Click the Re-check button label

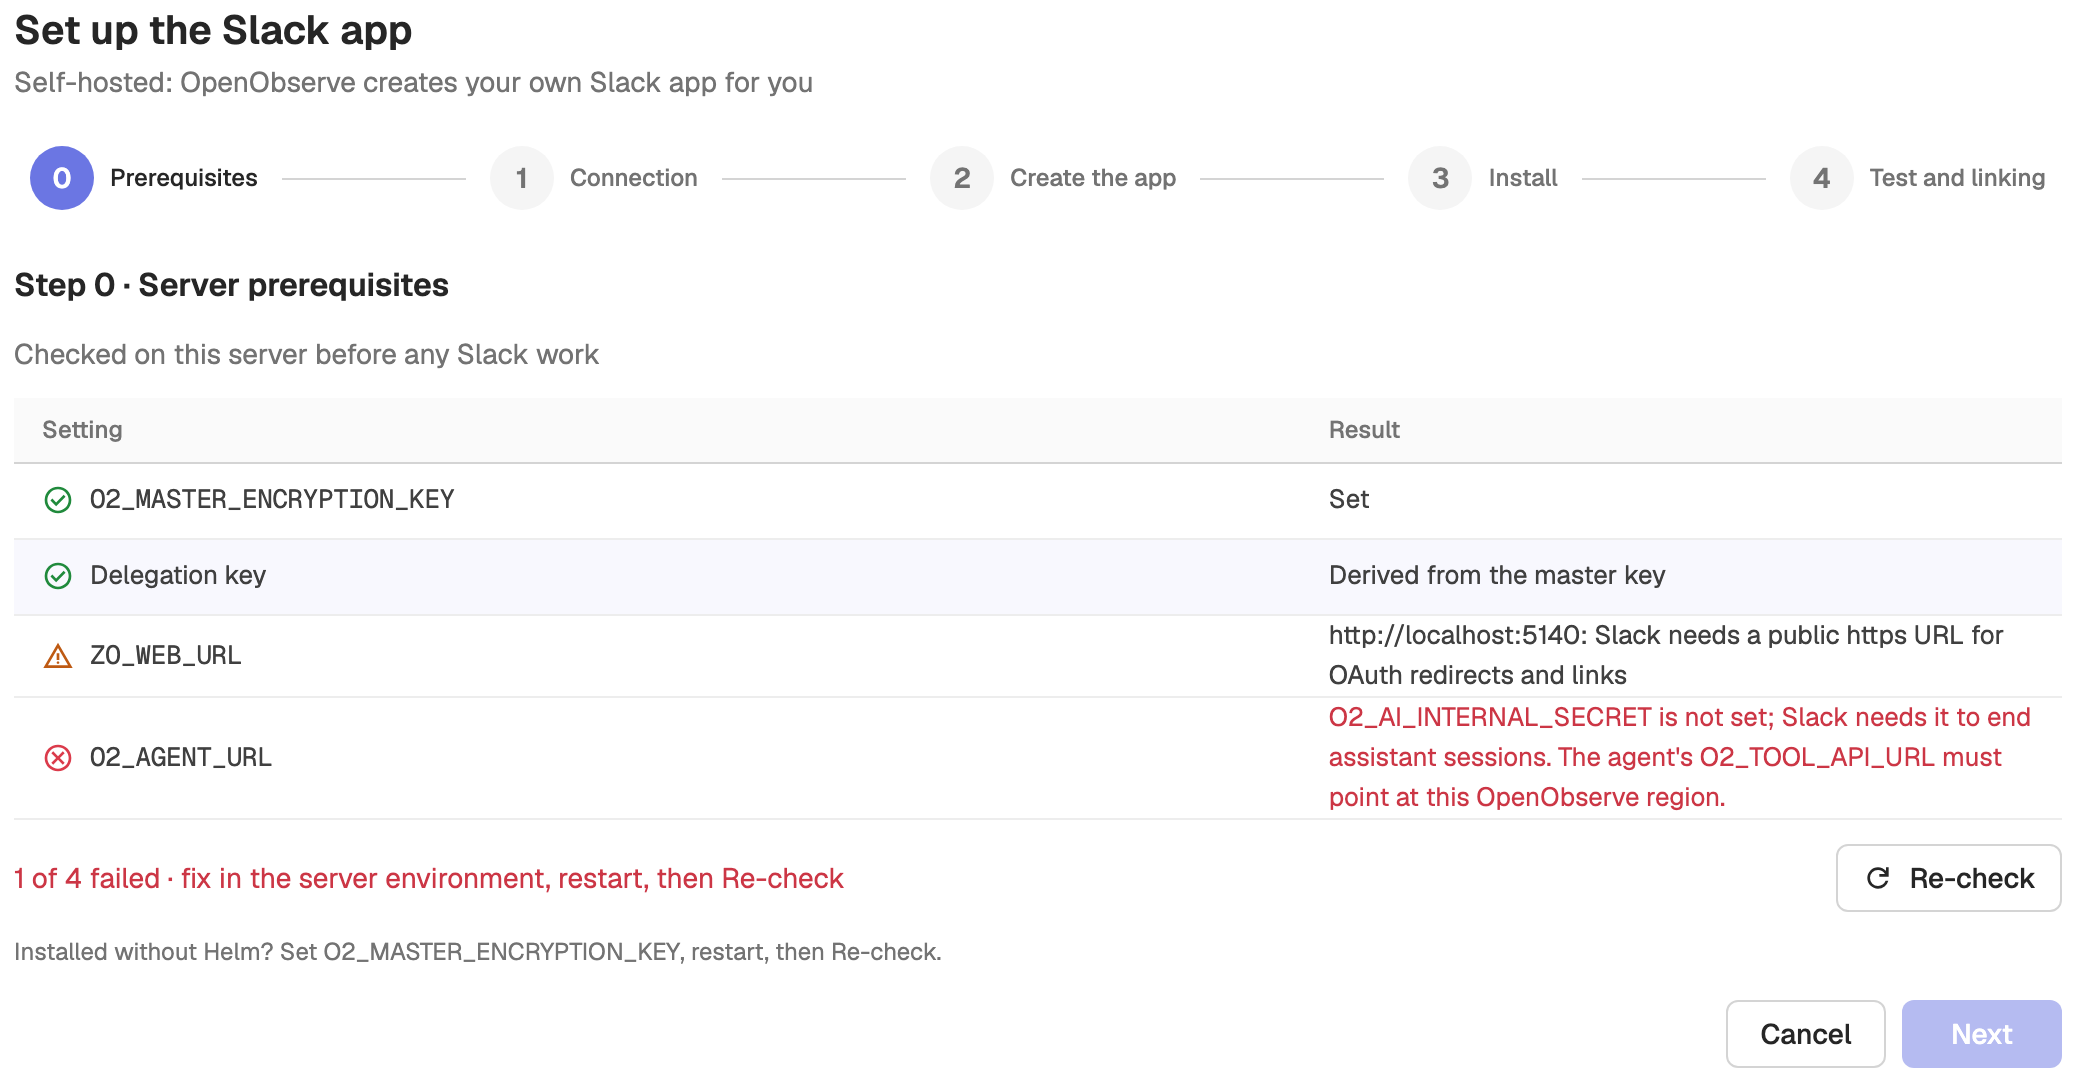point(1972,878)
